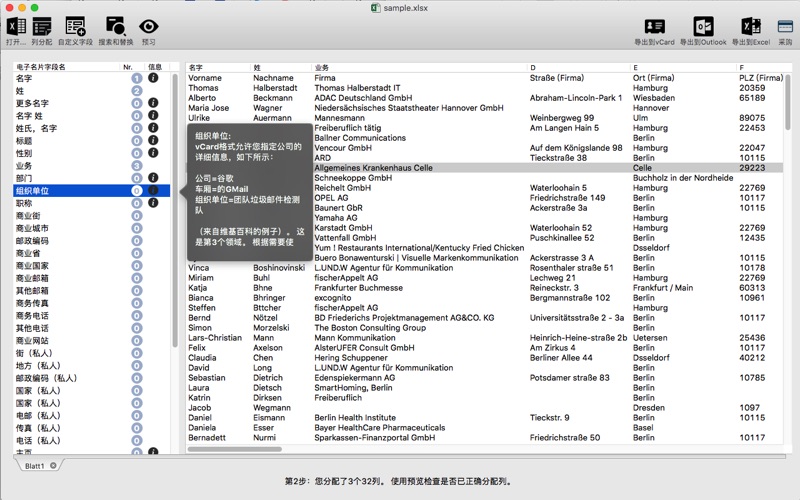Close the Blatt1 sheet tab

click(x=53, y=465)
